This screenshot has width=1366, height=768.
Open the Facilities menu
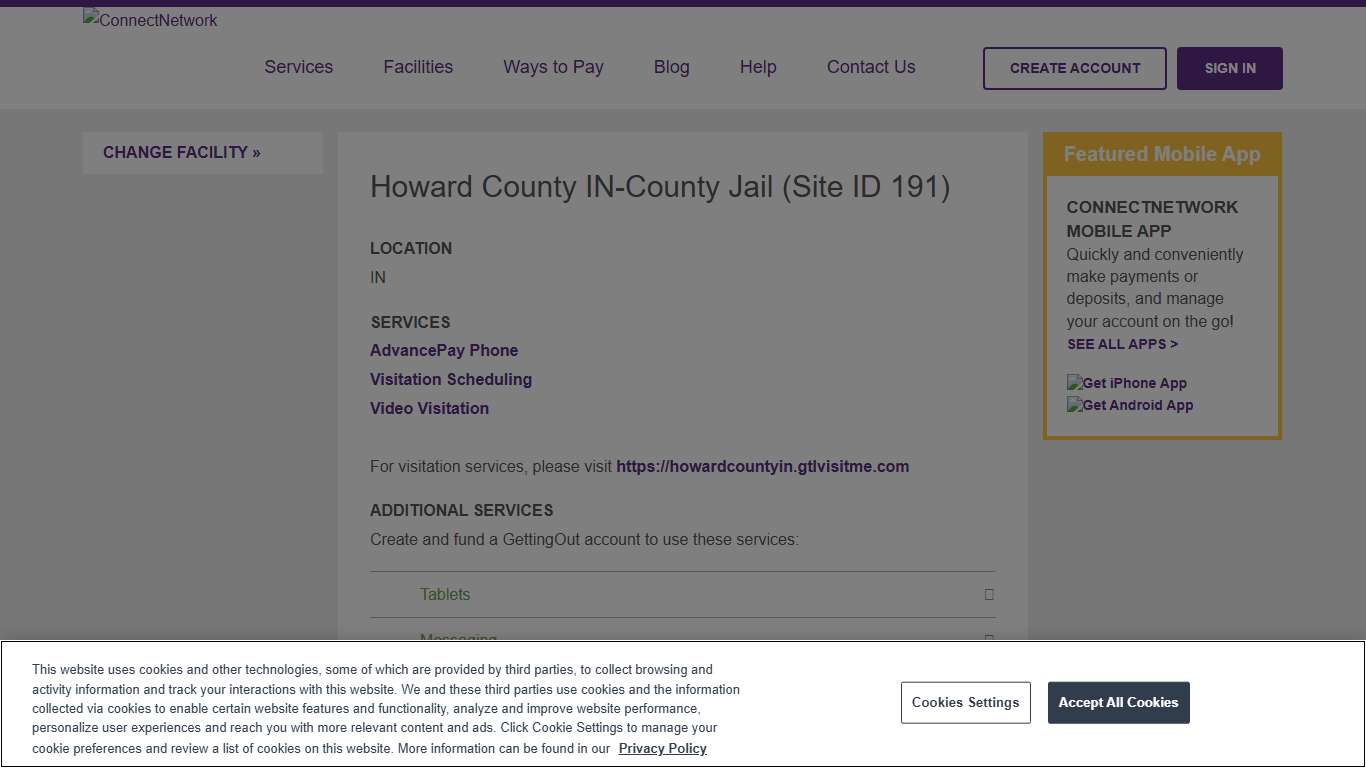coord(418,67)
